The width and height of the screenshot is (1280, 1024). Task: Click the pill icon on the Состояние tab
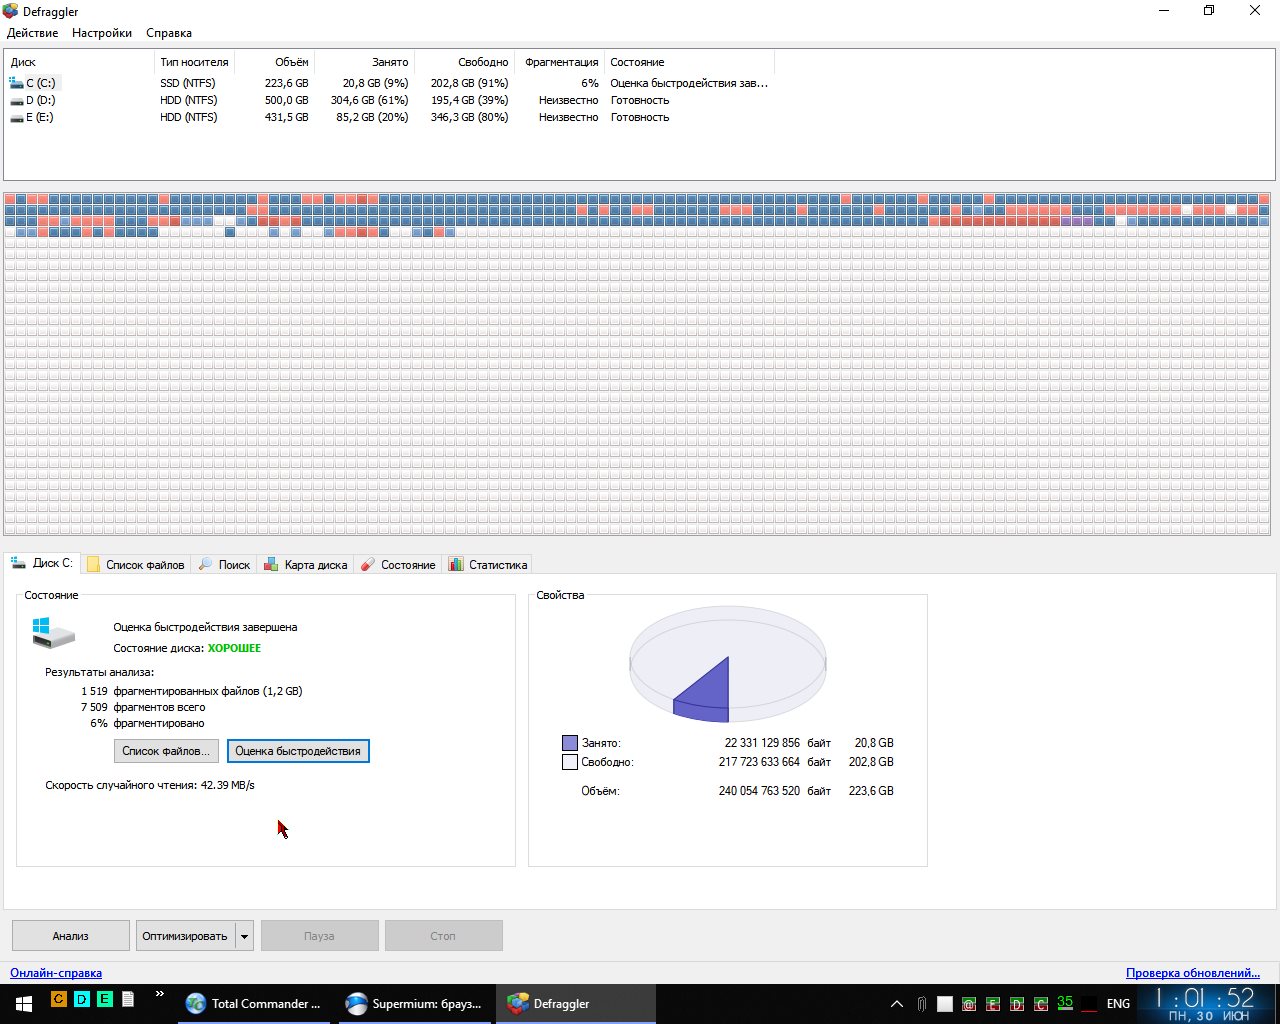point(368,565)
